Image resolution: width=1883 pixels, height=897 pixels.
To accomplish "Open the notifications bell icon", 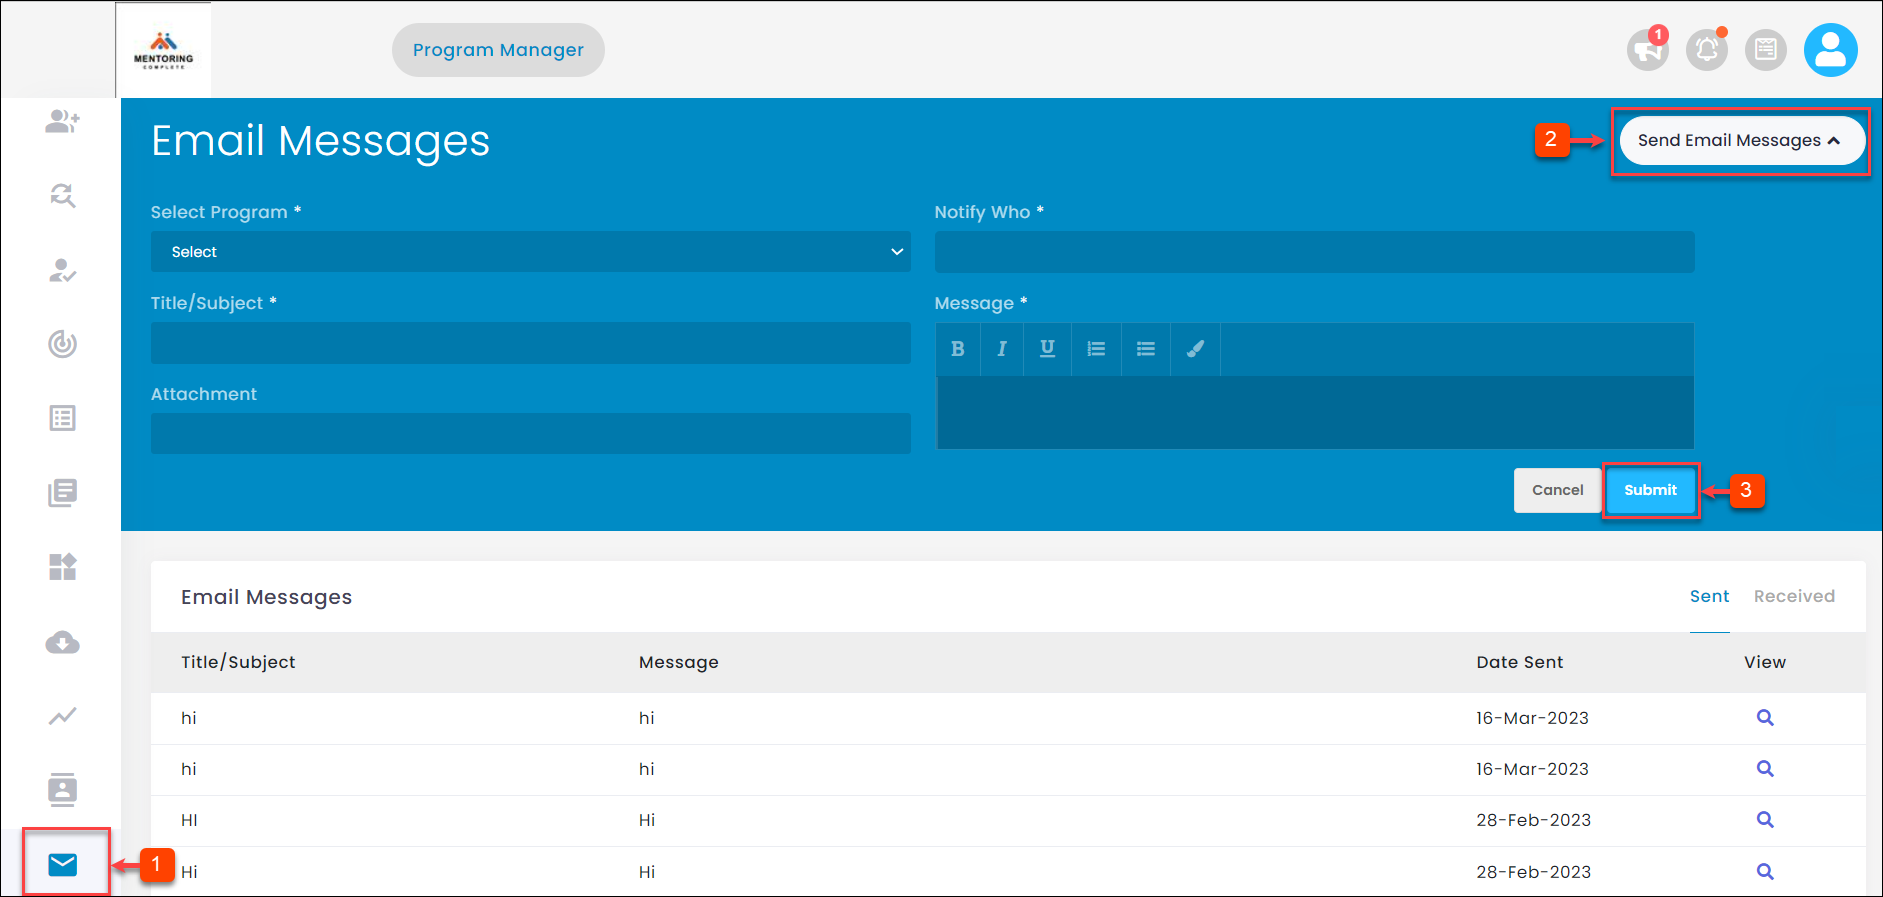I will [x=1707, y=50].
